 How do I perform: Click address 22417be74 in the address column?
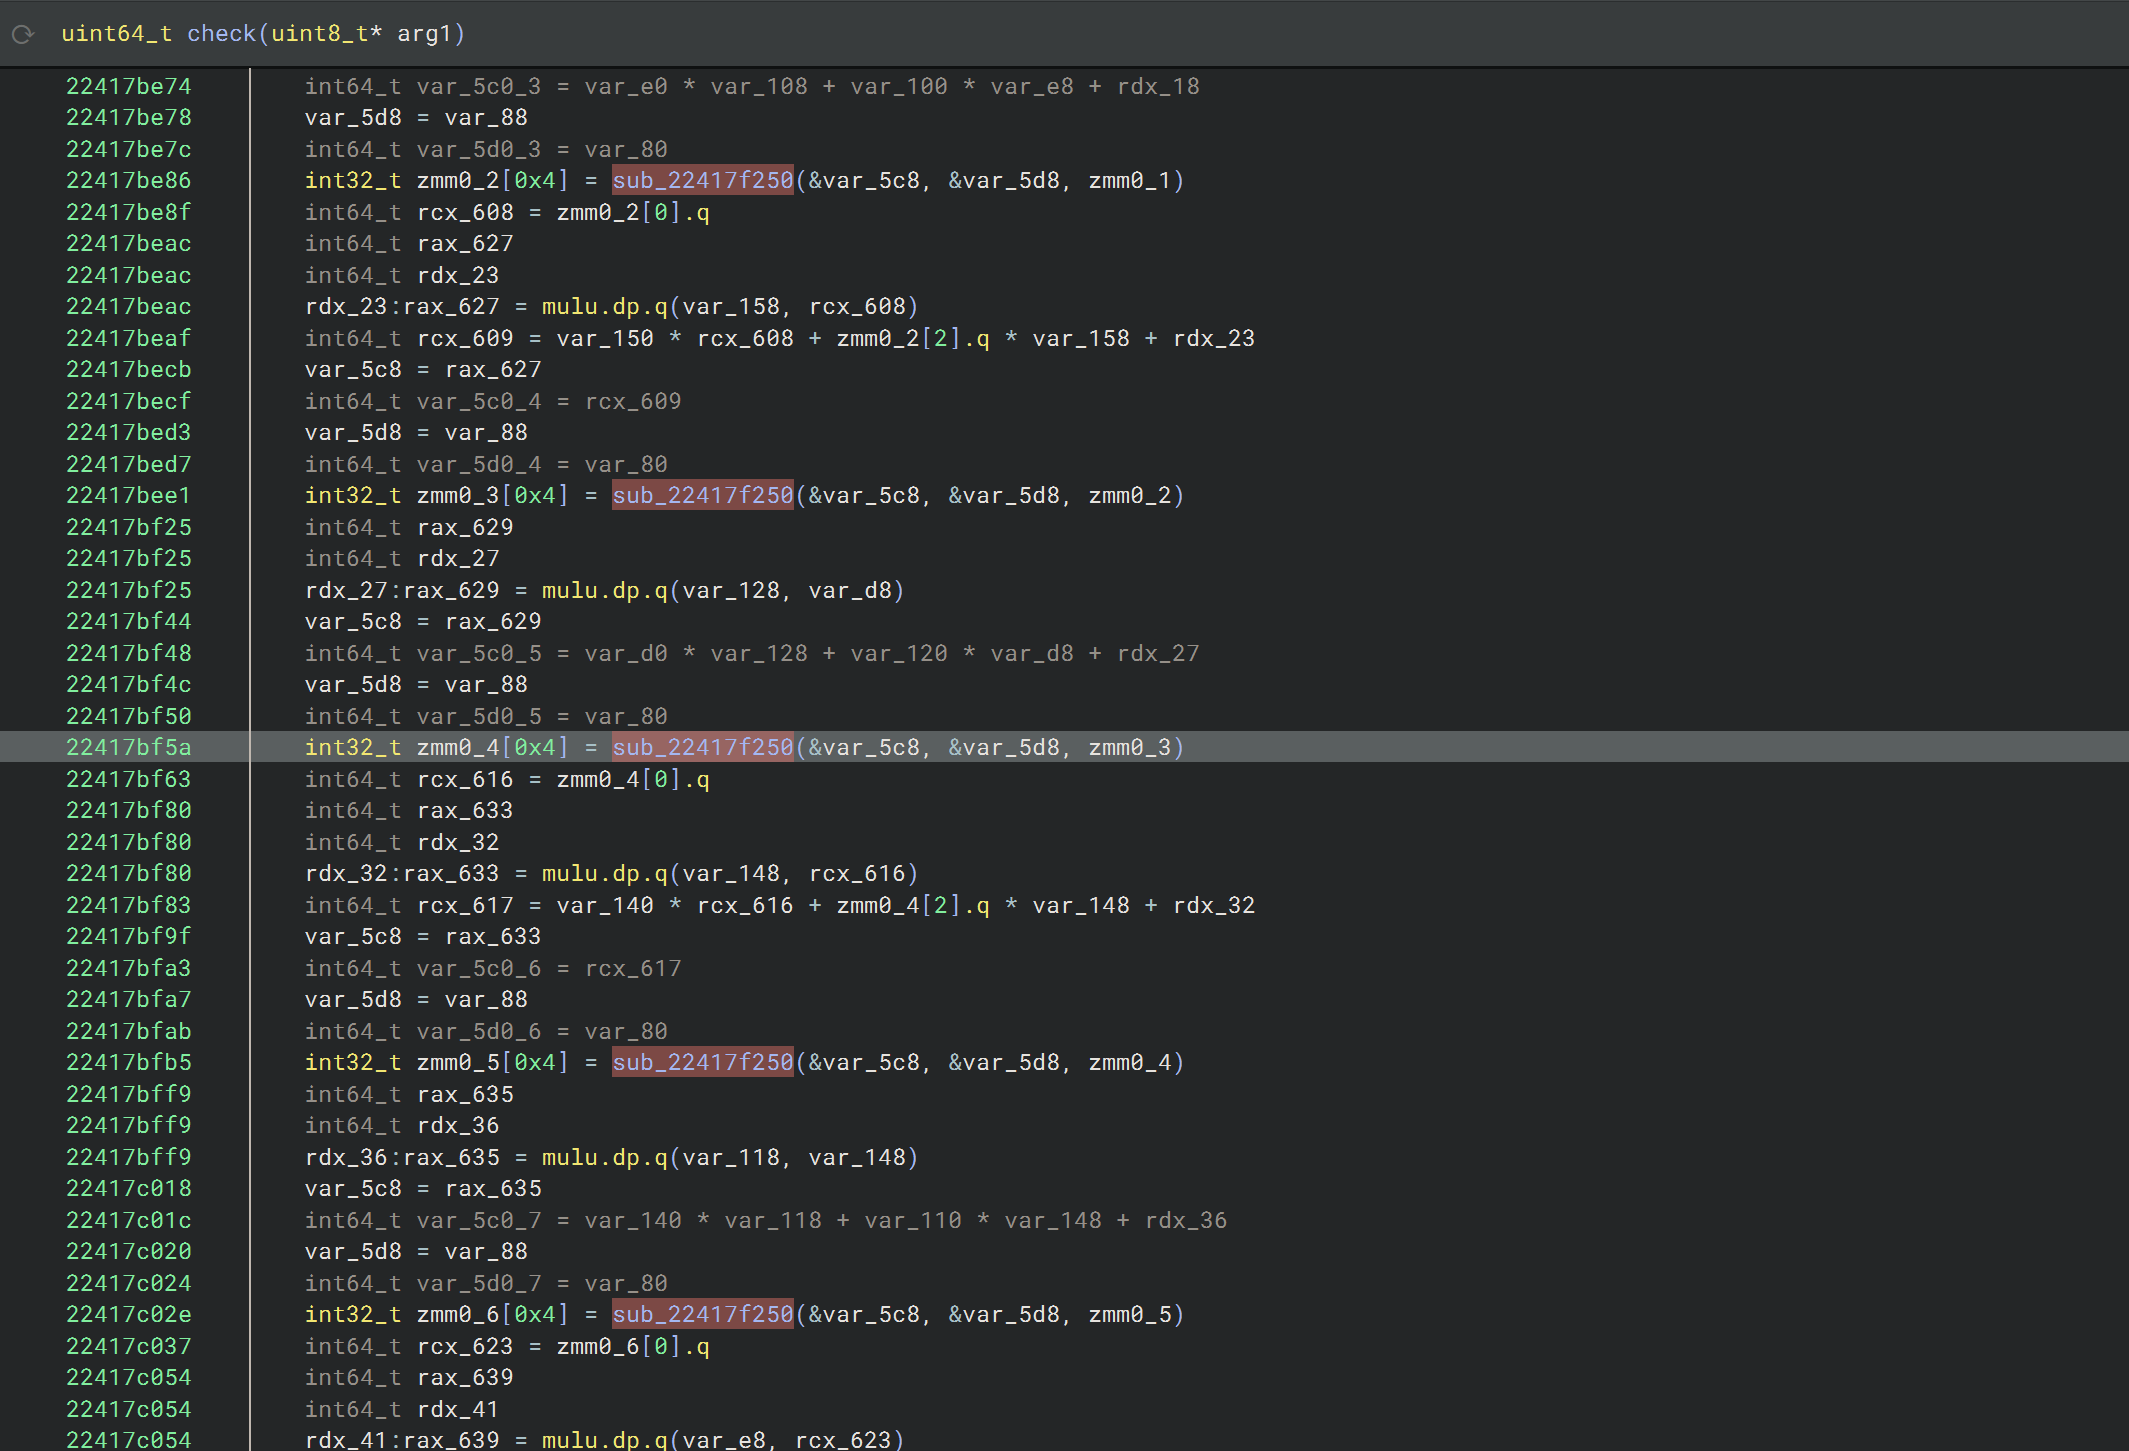click(x=128, y=86)
